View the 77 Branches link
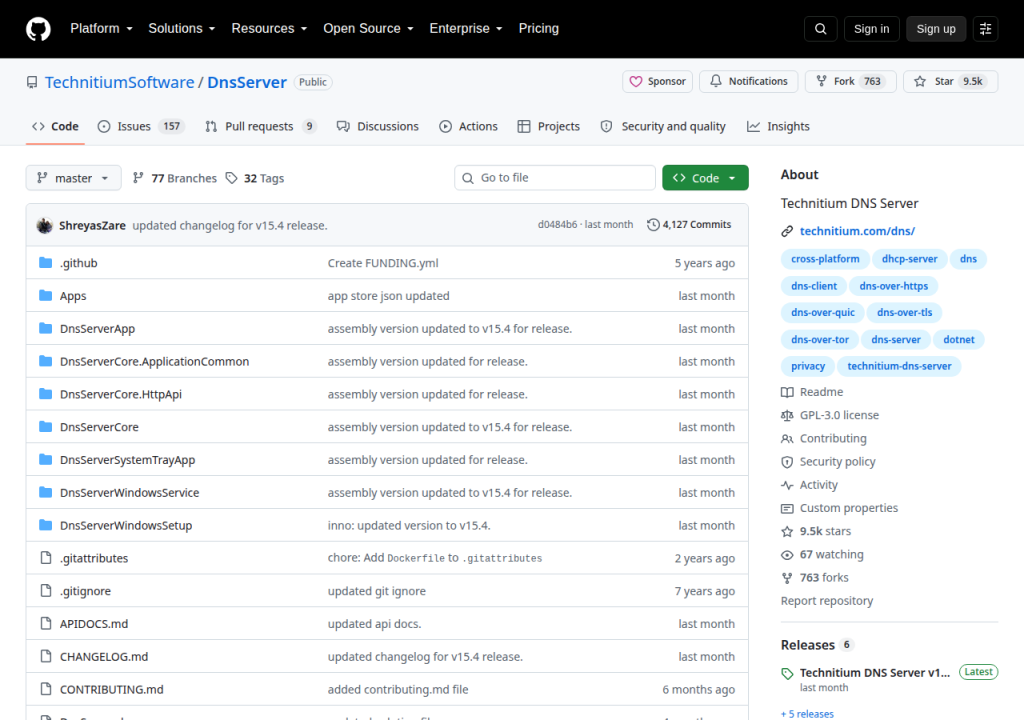This screenshot has width=1024, height=720. point(174,178)
